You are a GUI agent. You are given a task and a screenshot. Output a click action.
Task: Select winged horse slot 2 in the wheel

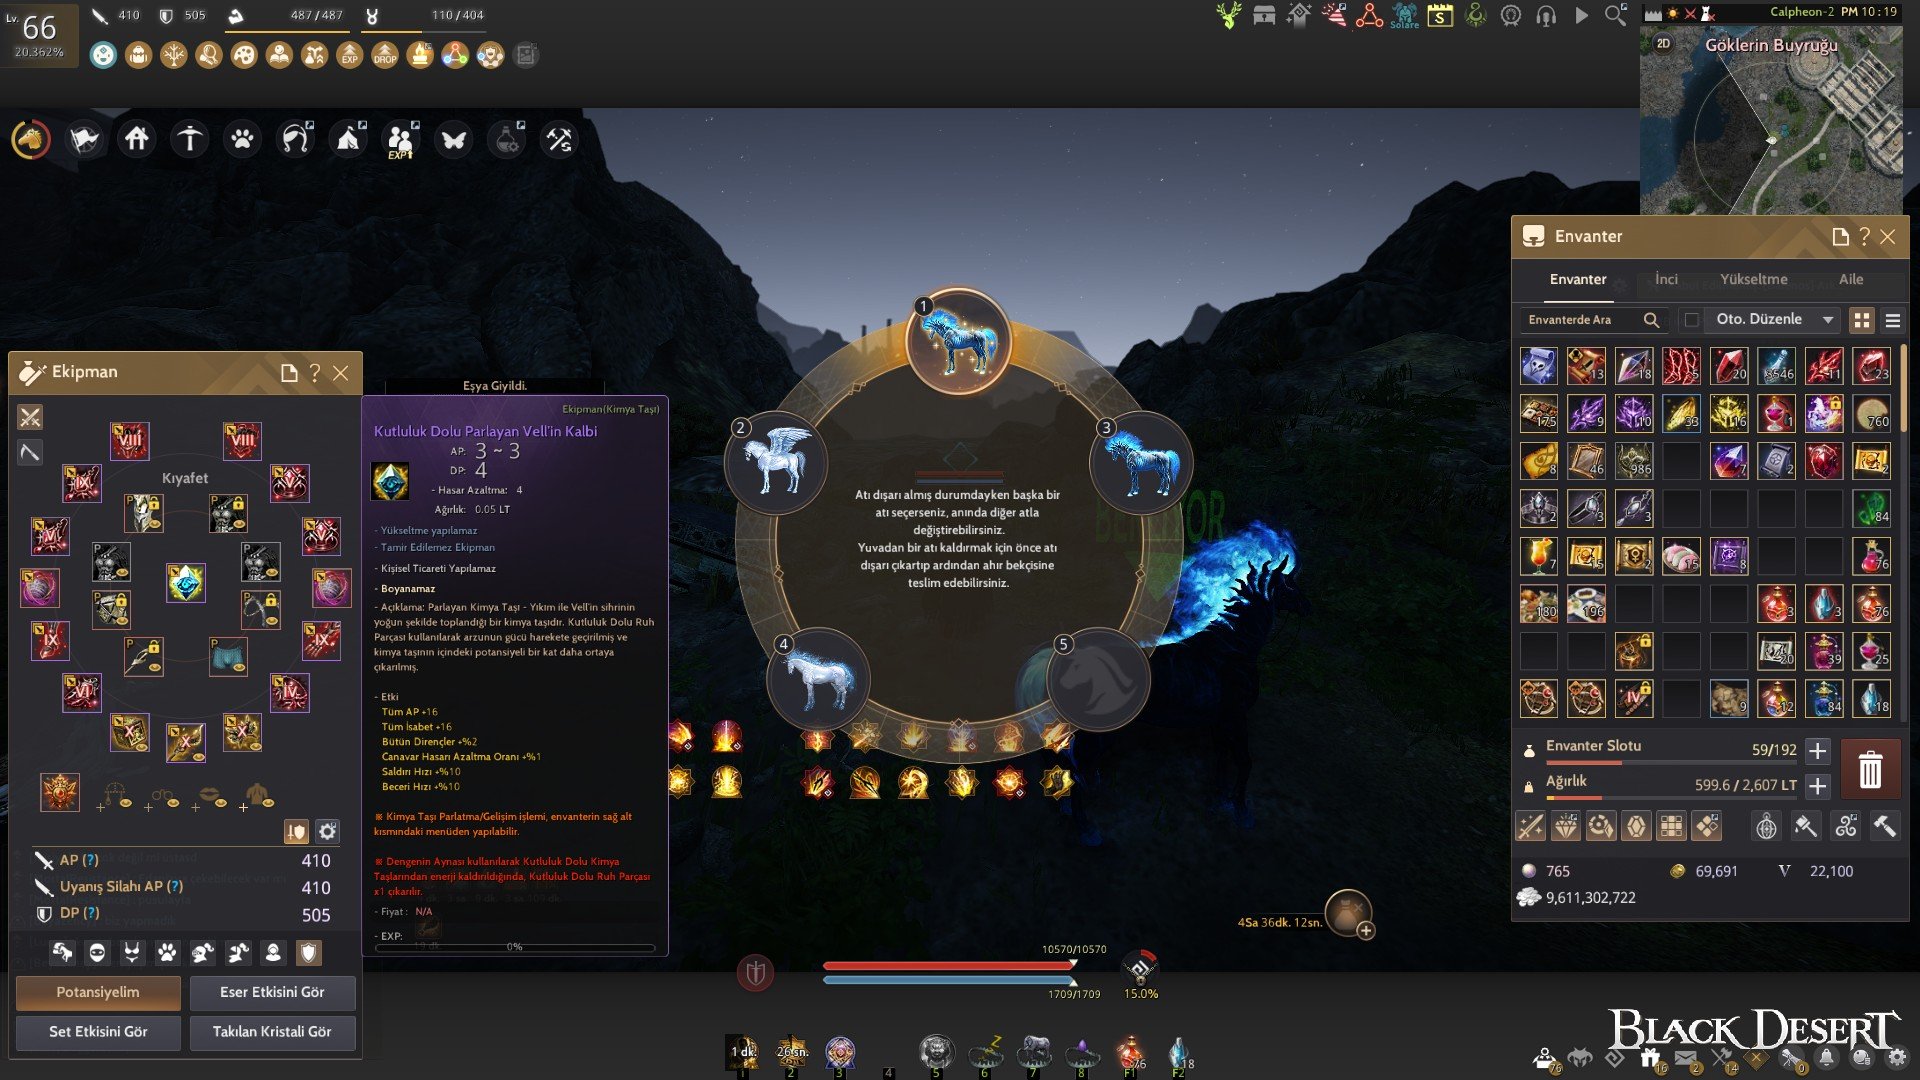pyautogui.click(x=777, y=462)
